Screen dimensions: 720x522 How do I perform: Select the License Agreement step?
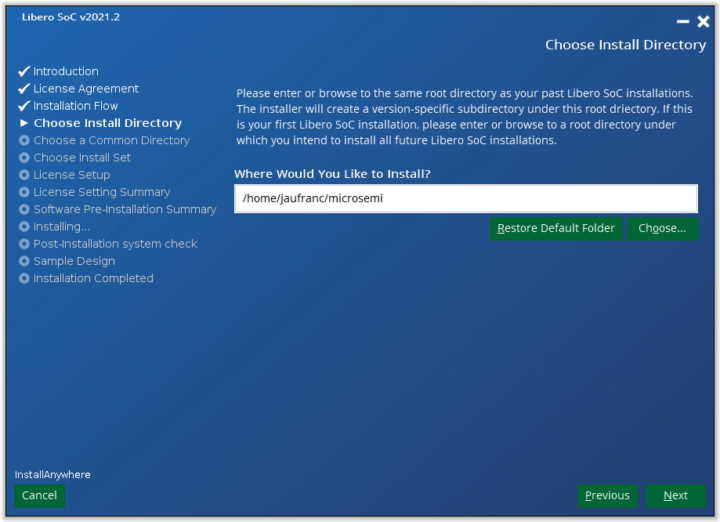85,89
